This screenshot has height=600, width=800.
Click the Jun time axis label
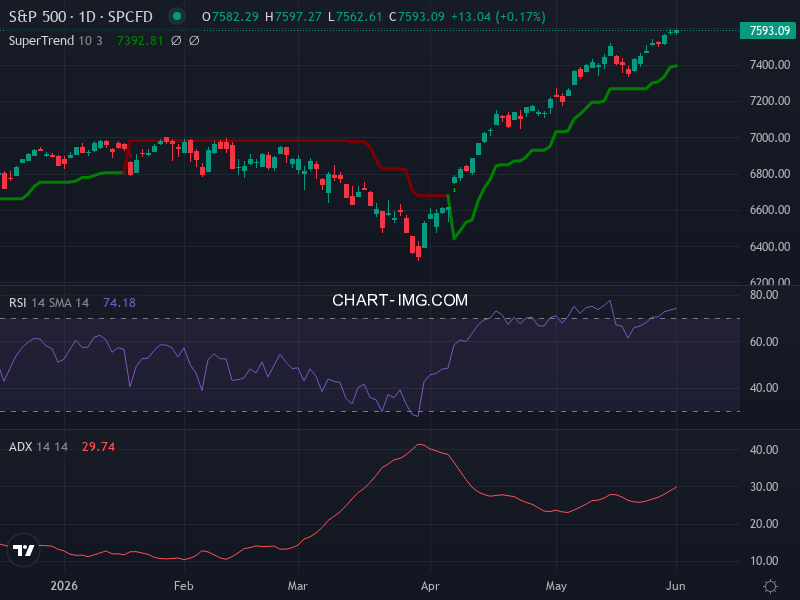coord(676,586)
